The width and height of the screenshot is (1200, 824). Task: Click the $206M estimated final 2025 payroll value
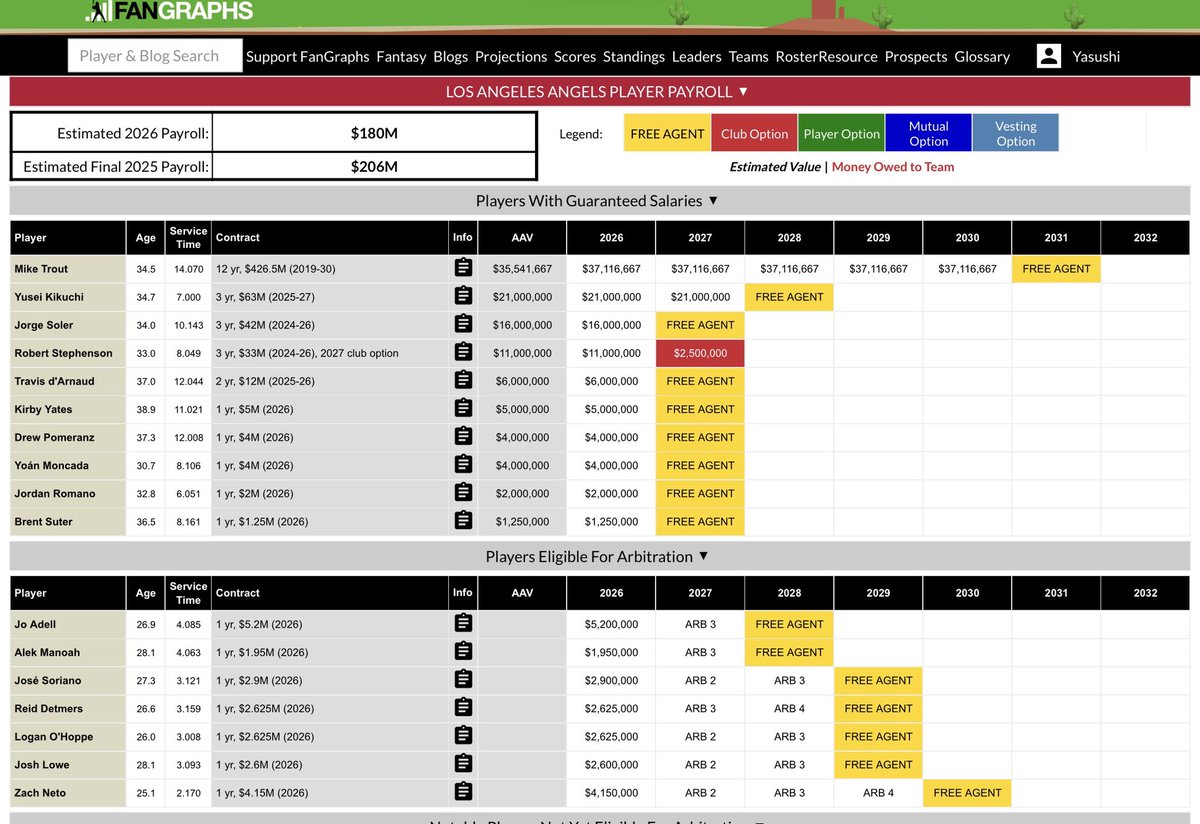374,166
